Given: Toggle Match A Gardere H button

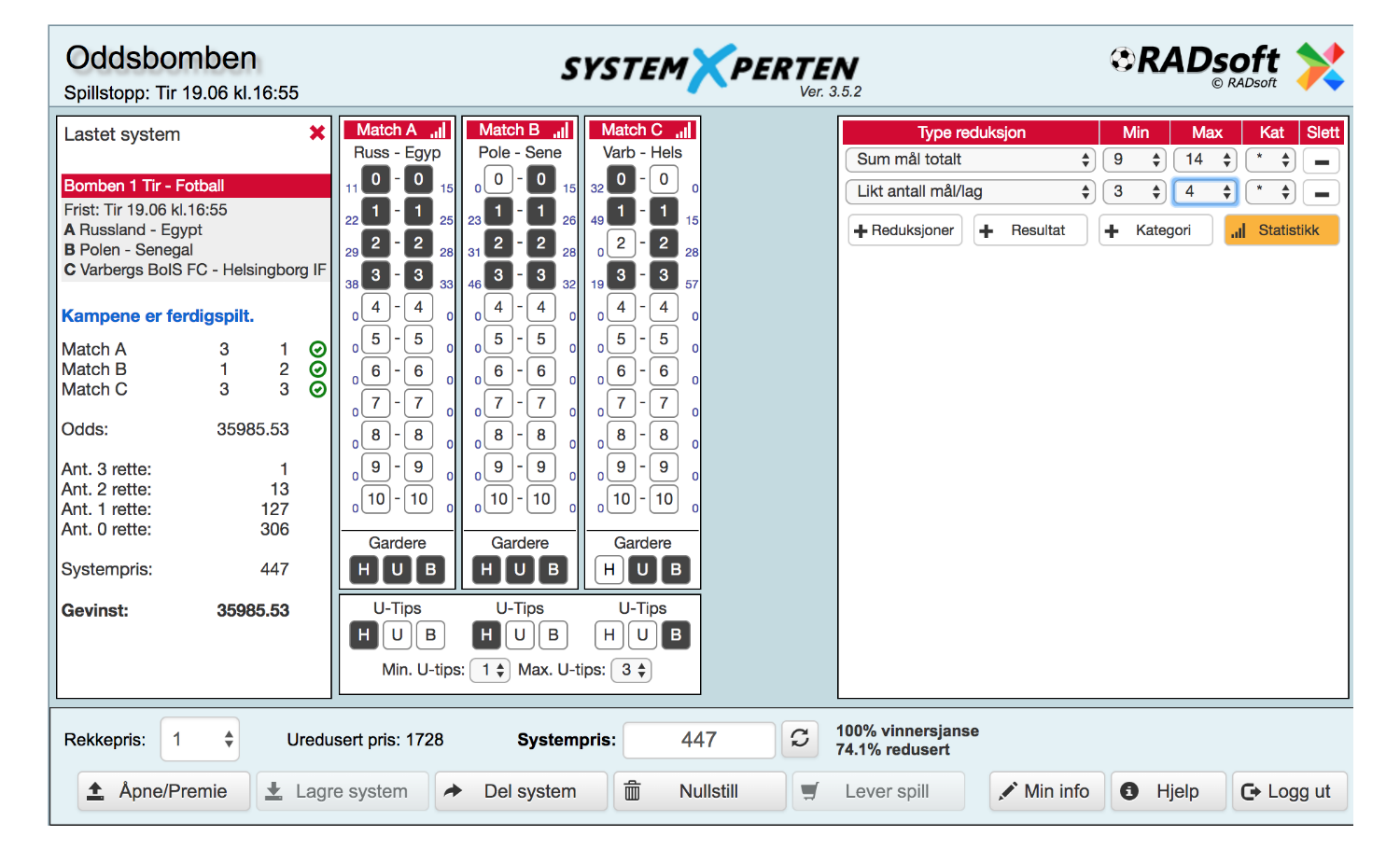Looking at the screenshot, I should click(364, 570).
